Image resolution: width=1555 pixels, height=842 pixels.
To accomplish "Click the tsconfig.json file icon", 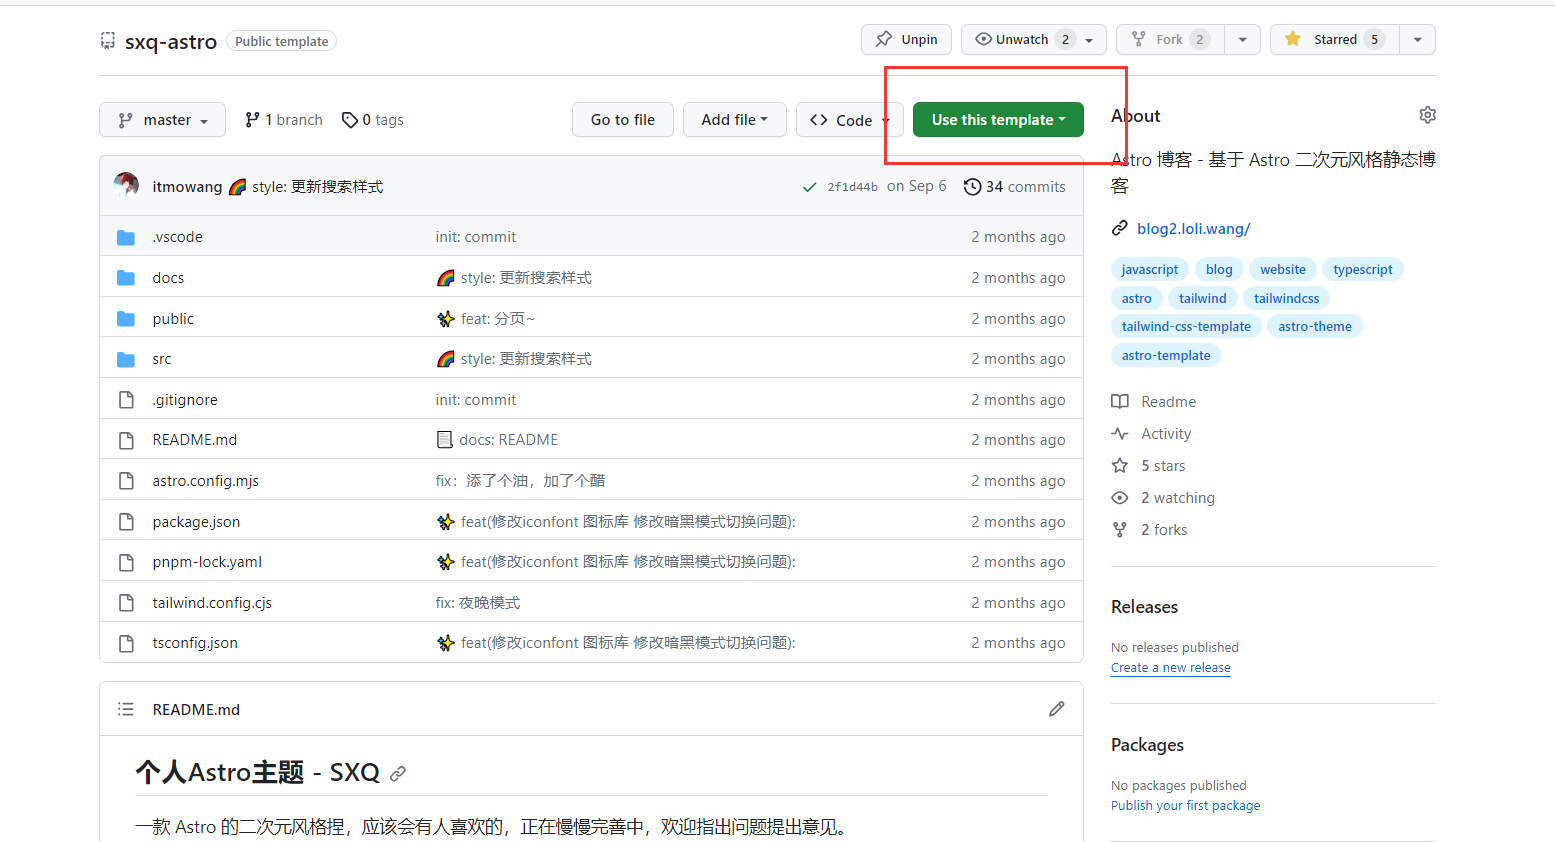I will tap(126, 643).
